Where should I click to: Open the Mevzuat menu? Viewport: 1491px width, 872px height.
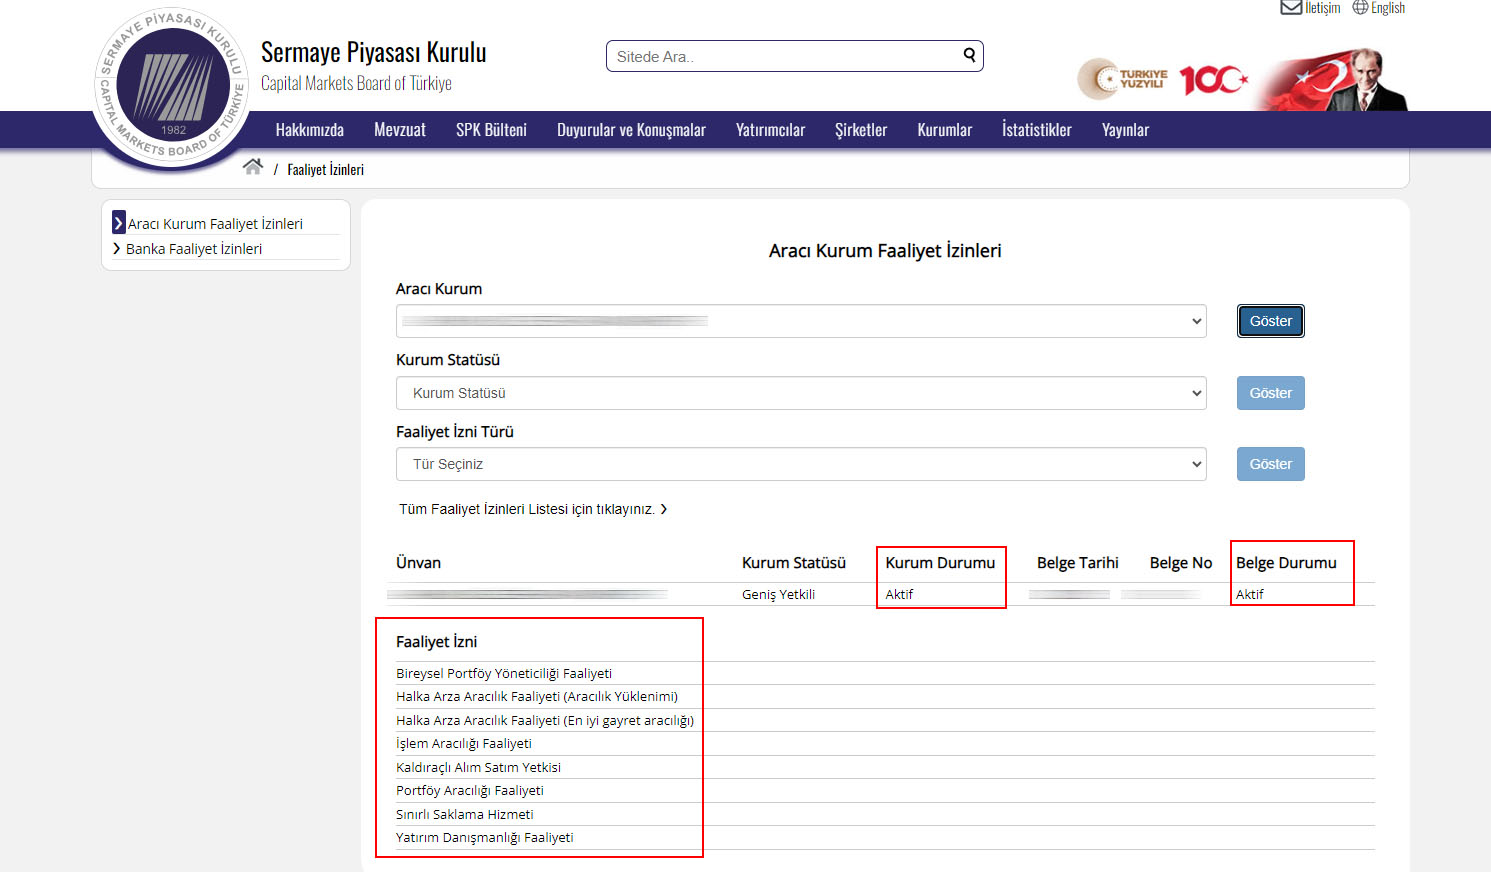(399, 130)
